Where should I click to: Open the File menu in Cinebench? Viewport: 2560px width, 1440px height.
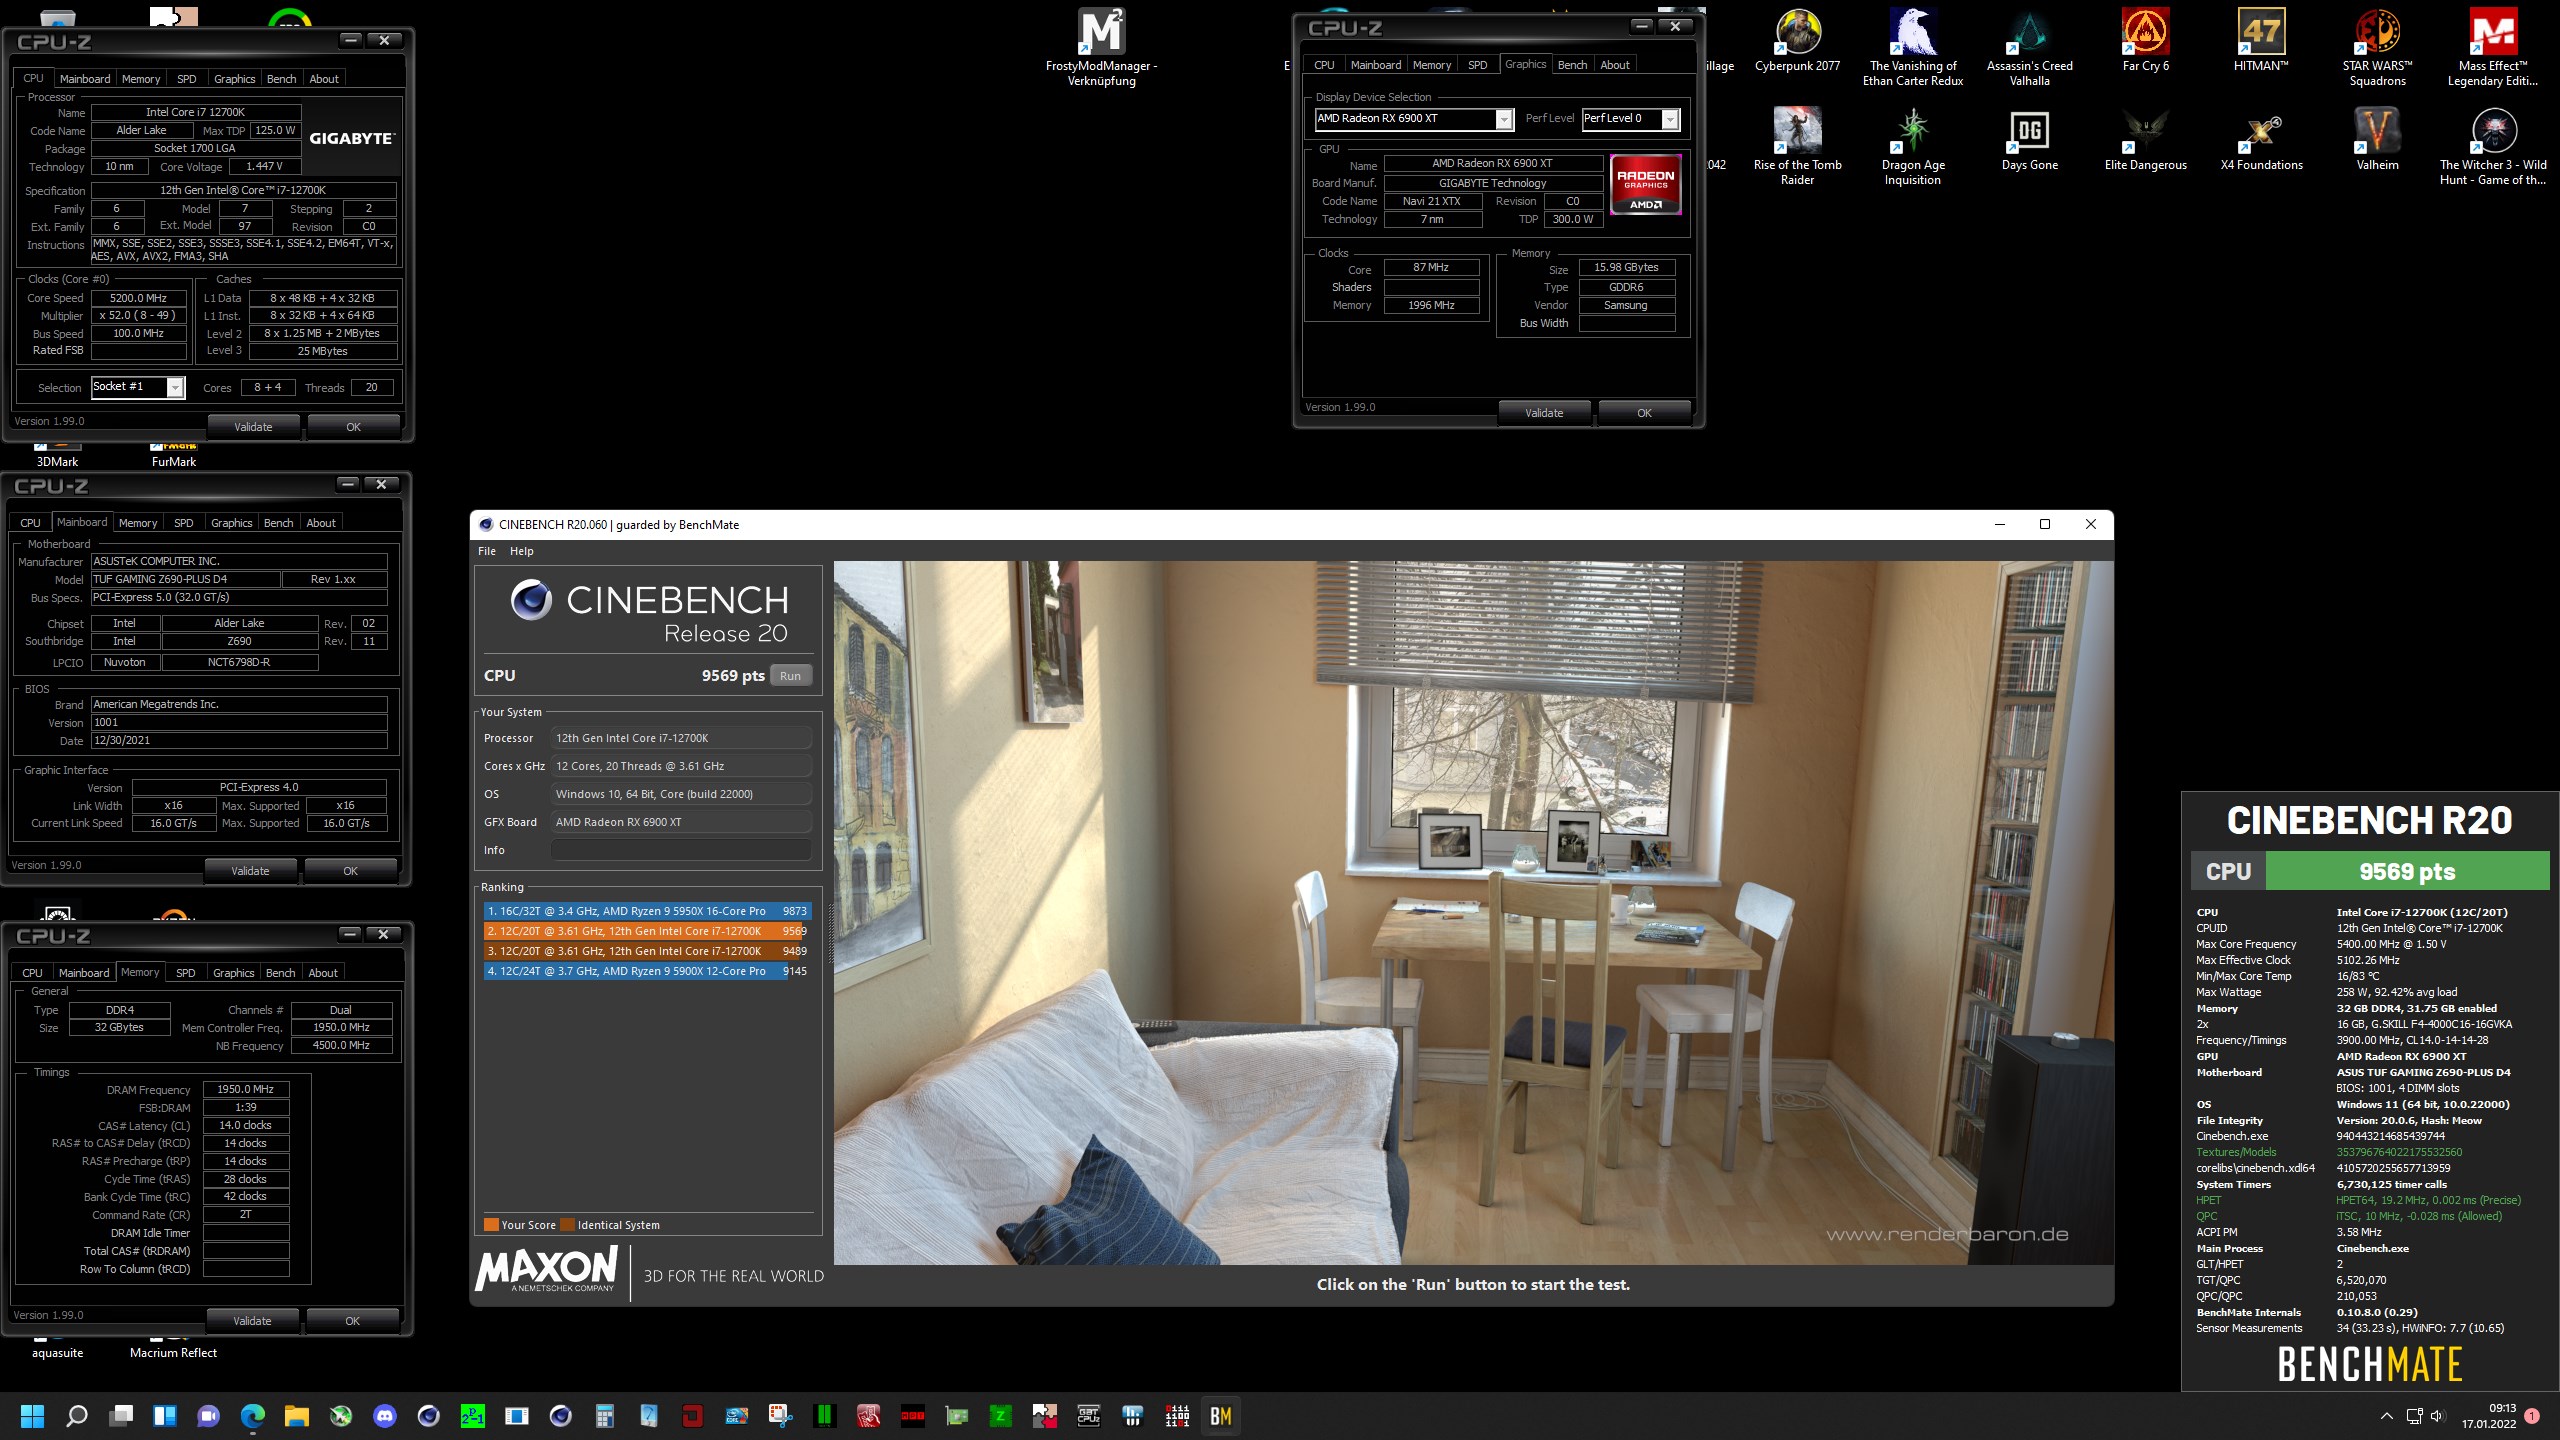pyautogui.click(x=487, y=551)
